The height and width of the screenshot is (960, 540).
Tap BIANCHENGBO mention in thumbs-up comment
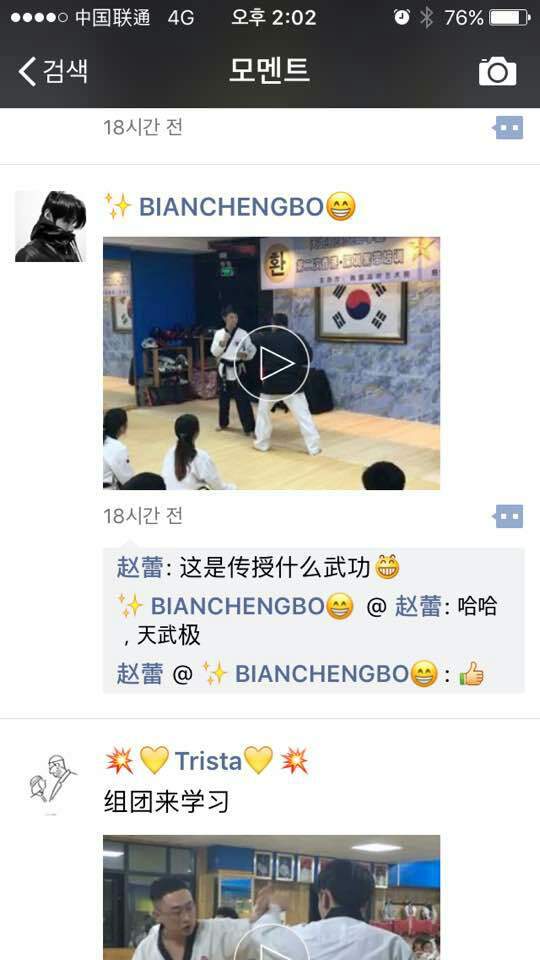(320, 674)
